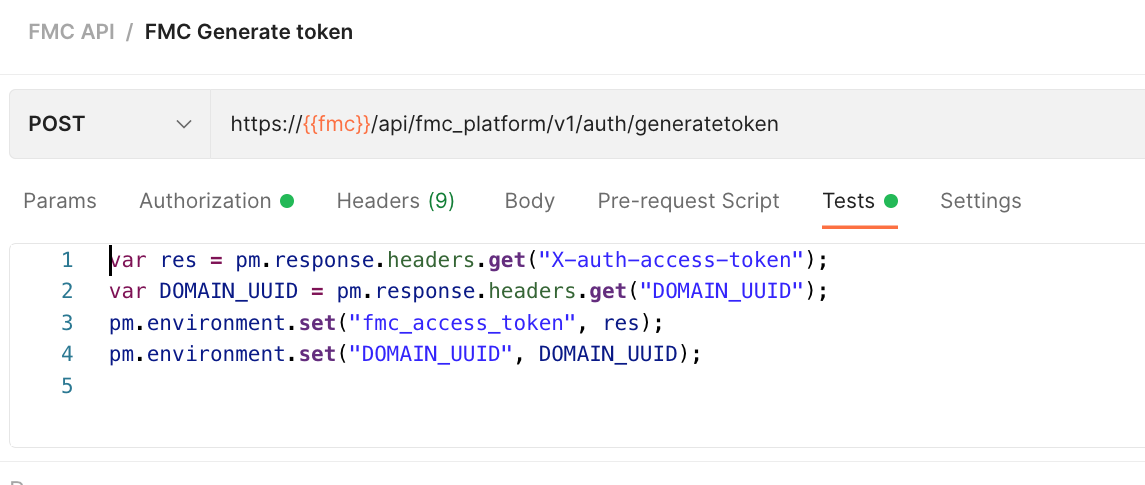Select the Tests tab

(848, 201)
